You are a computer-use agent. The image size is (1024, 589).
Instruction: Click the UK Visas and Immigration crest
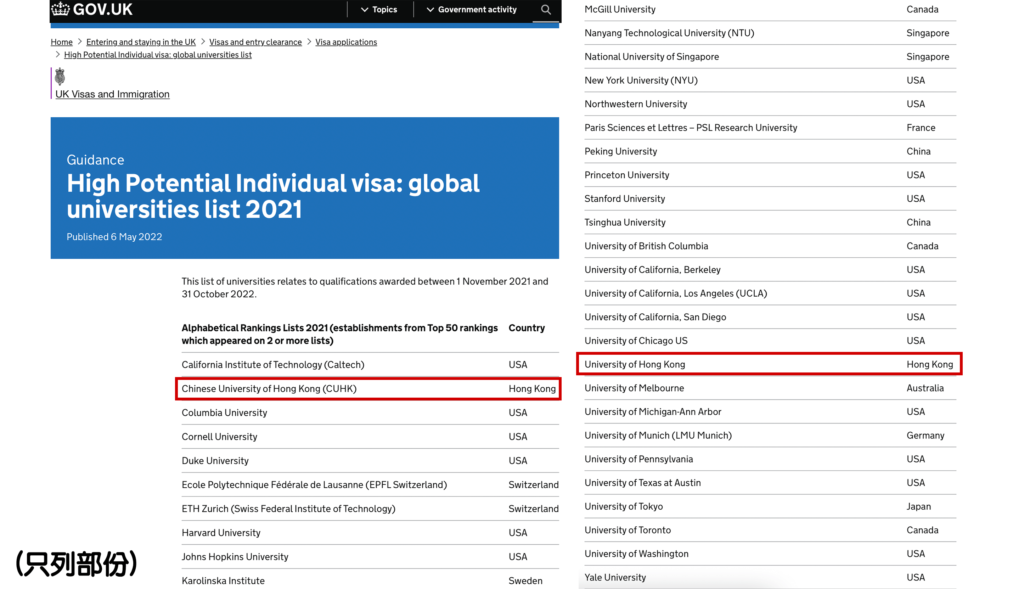[x=59, y=77]
